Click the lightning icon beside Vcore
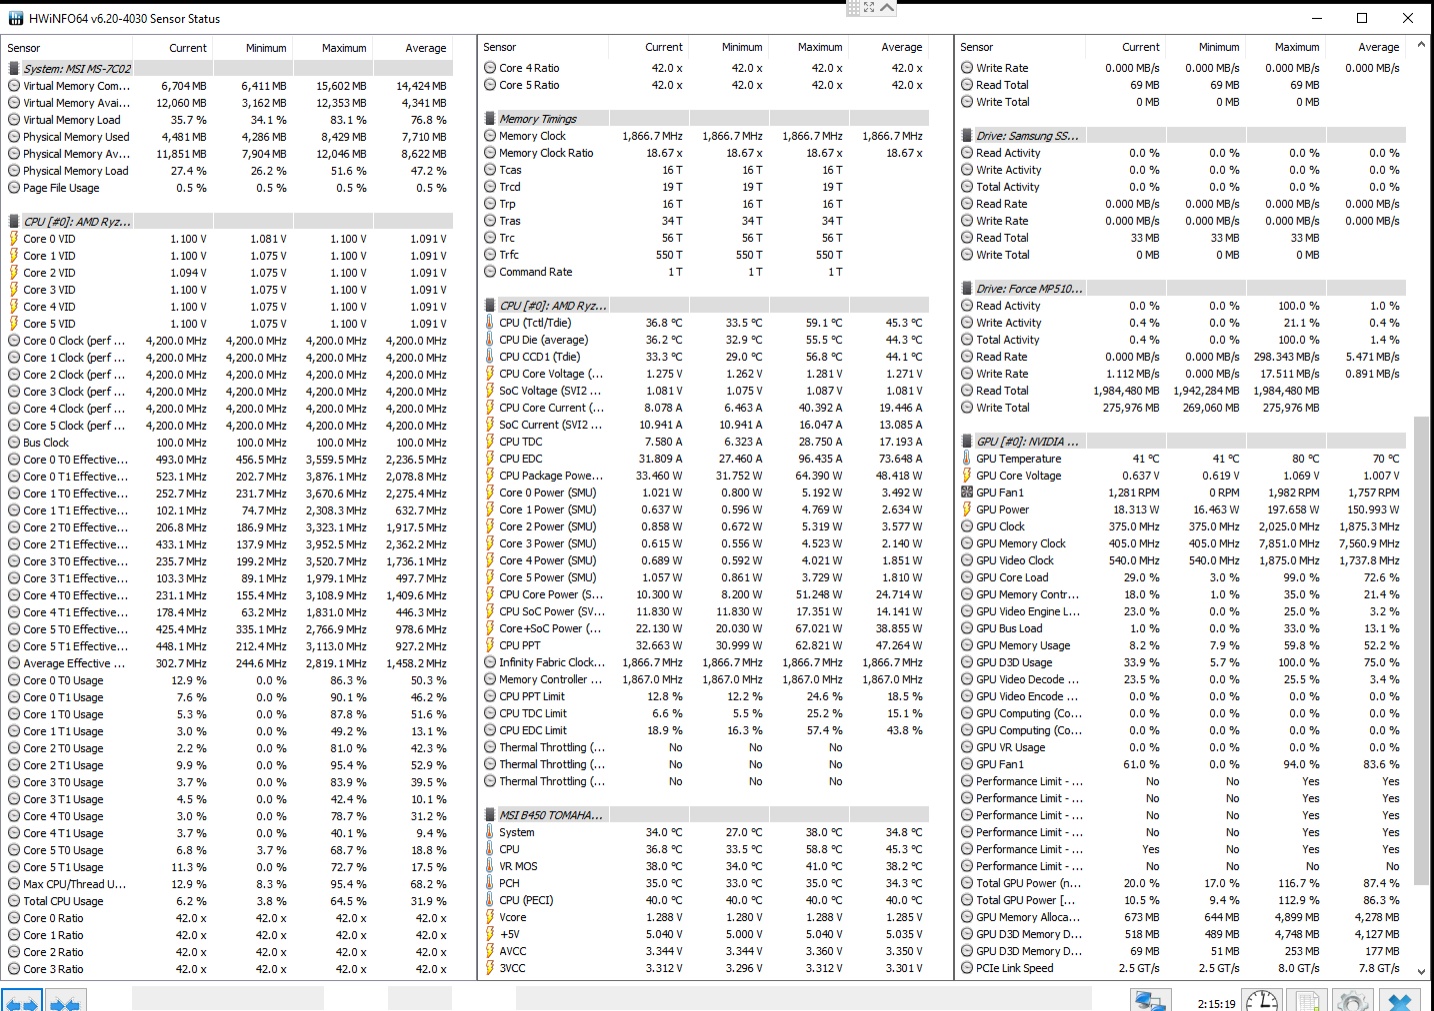 coord(490,917)
